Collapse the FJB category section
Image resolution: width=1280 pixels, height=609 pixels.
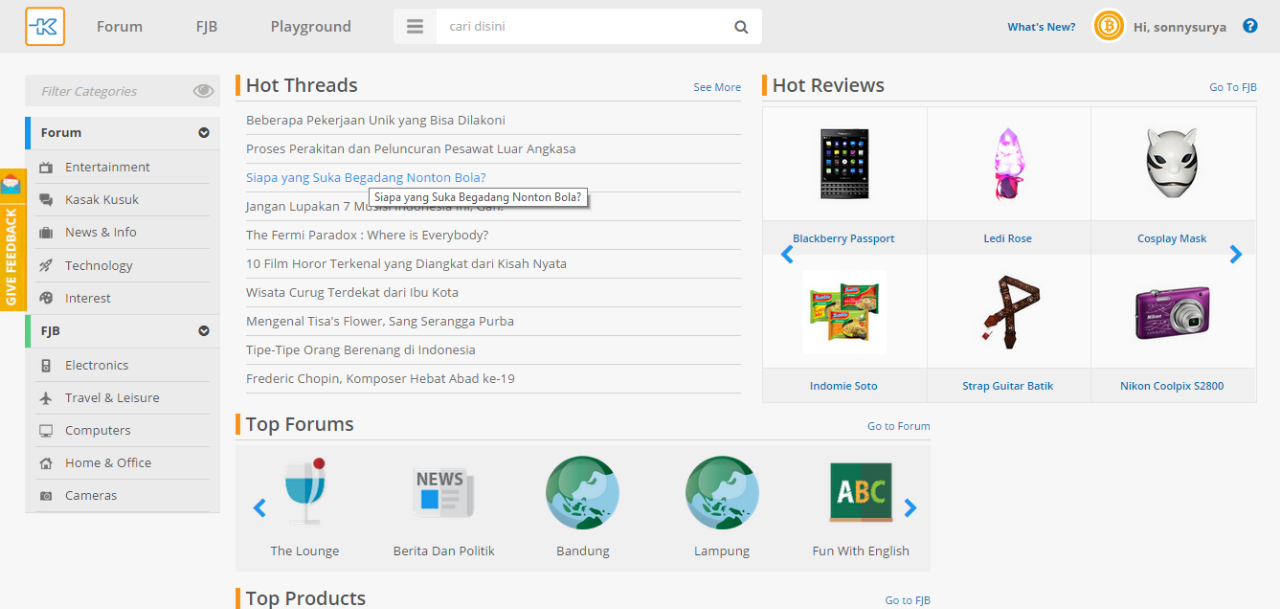coord(204,331)
